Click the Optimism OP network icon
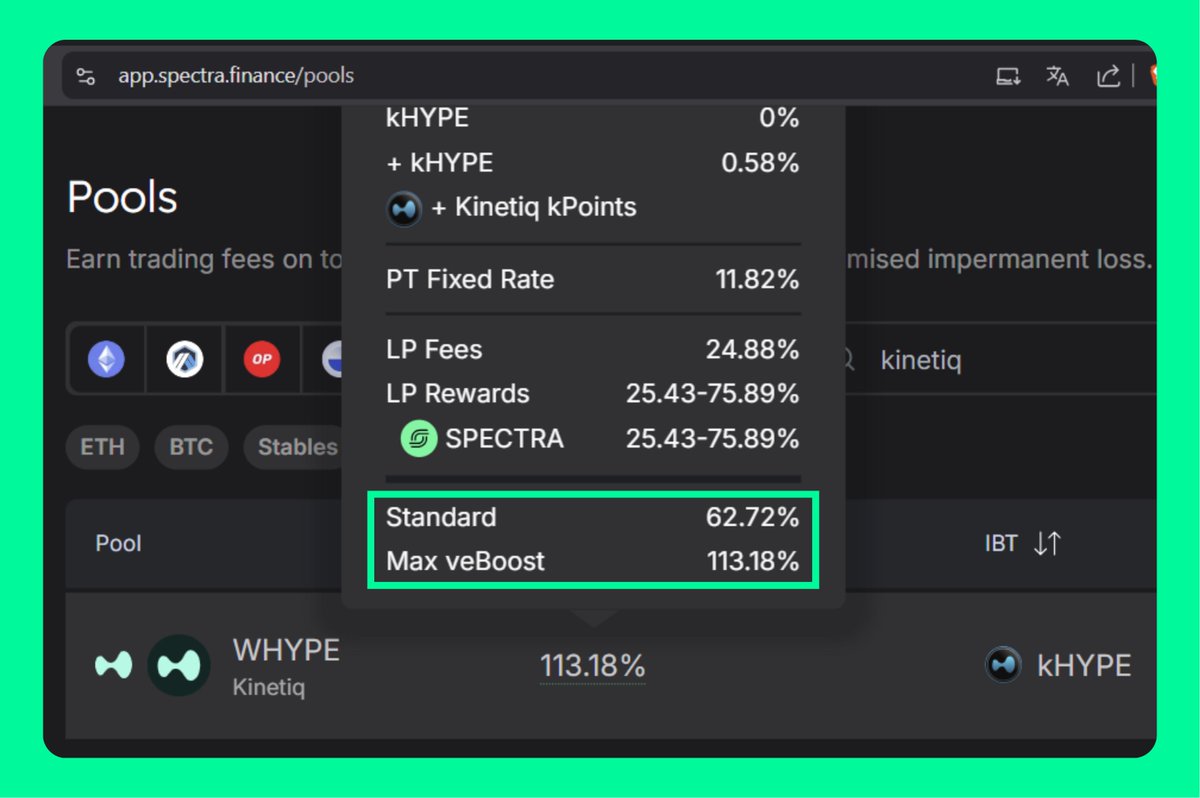Image resolution: width=1200 pixels, height=798 pixels. click(261, 359)
